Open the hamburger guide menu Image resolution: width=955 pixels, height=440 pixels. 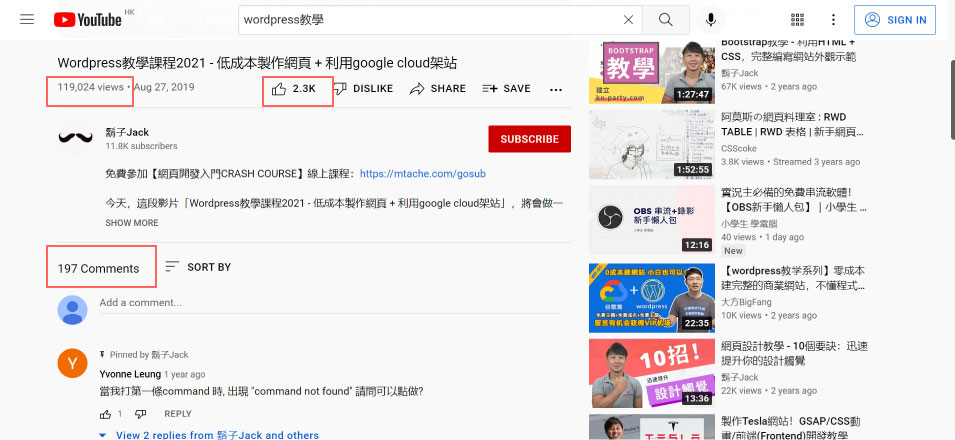click(x=27, y=20)
